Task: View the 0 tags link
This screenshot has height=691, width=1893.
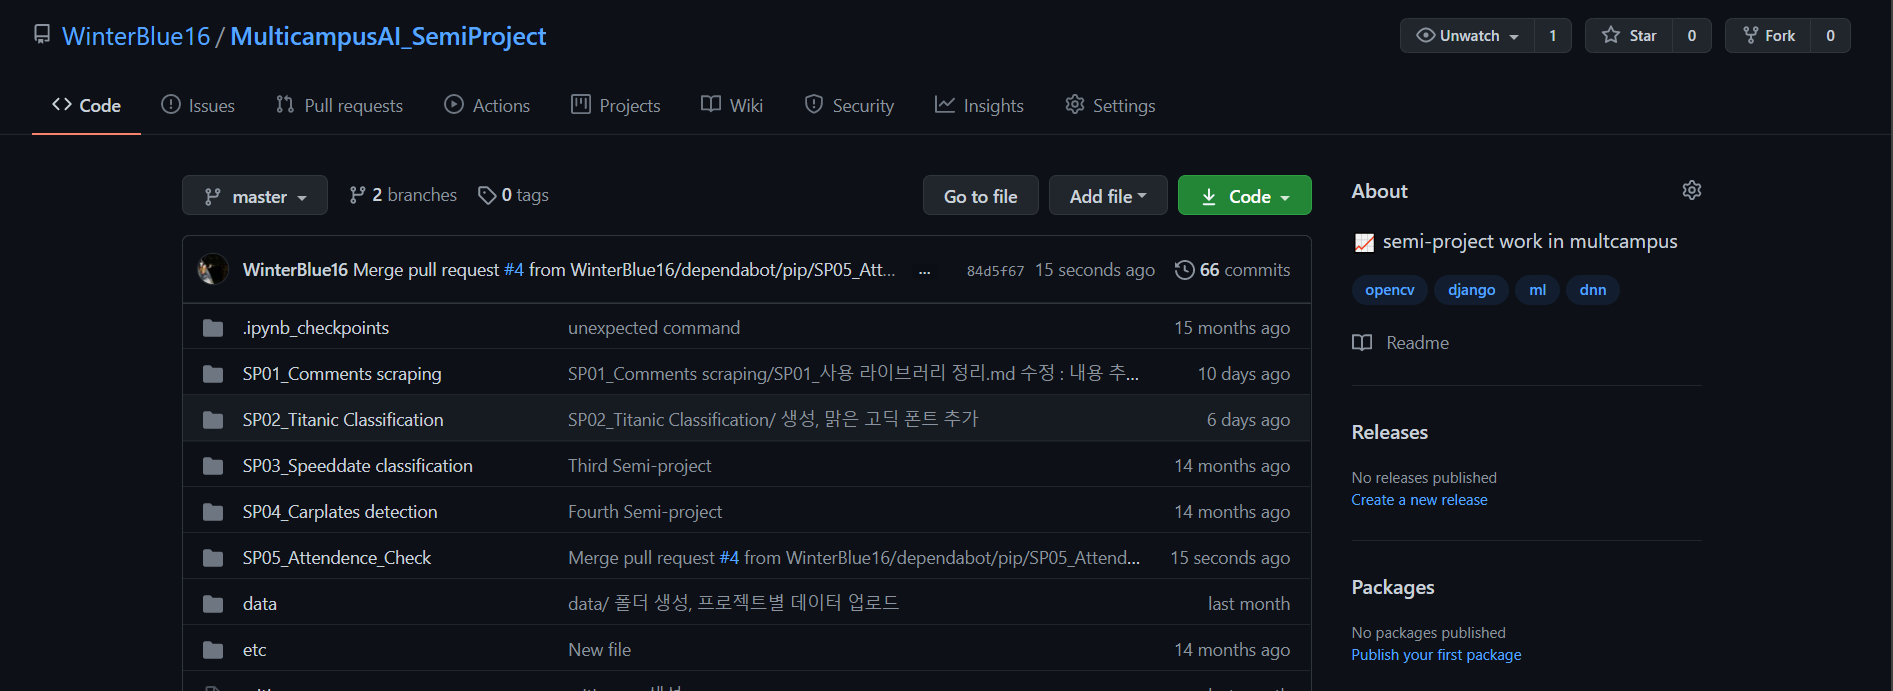Action: click(513, 195)
